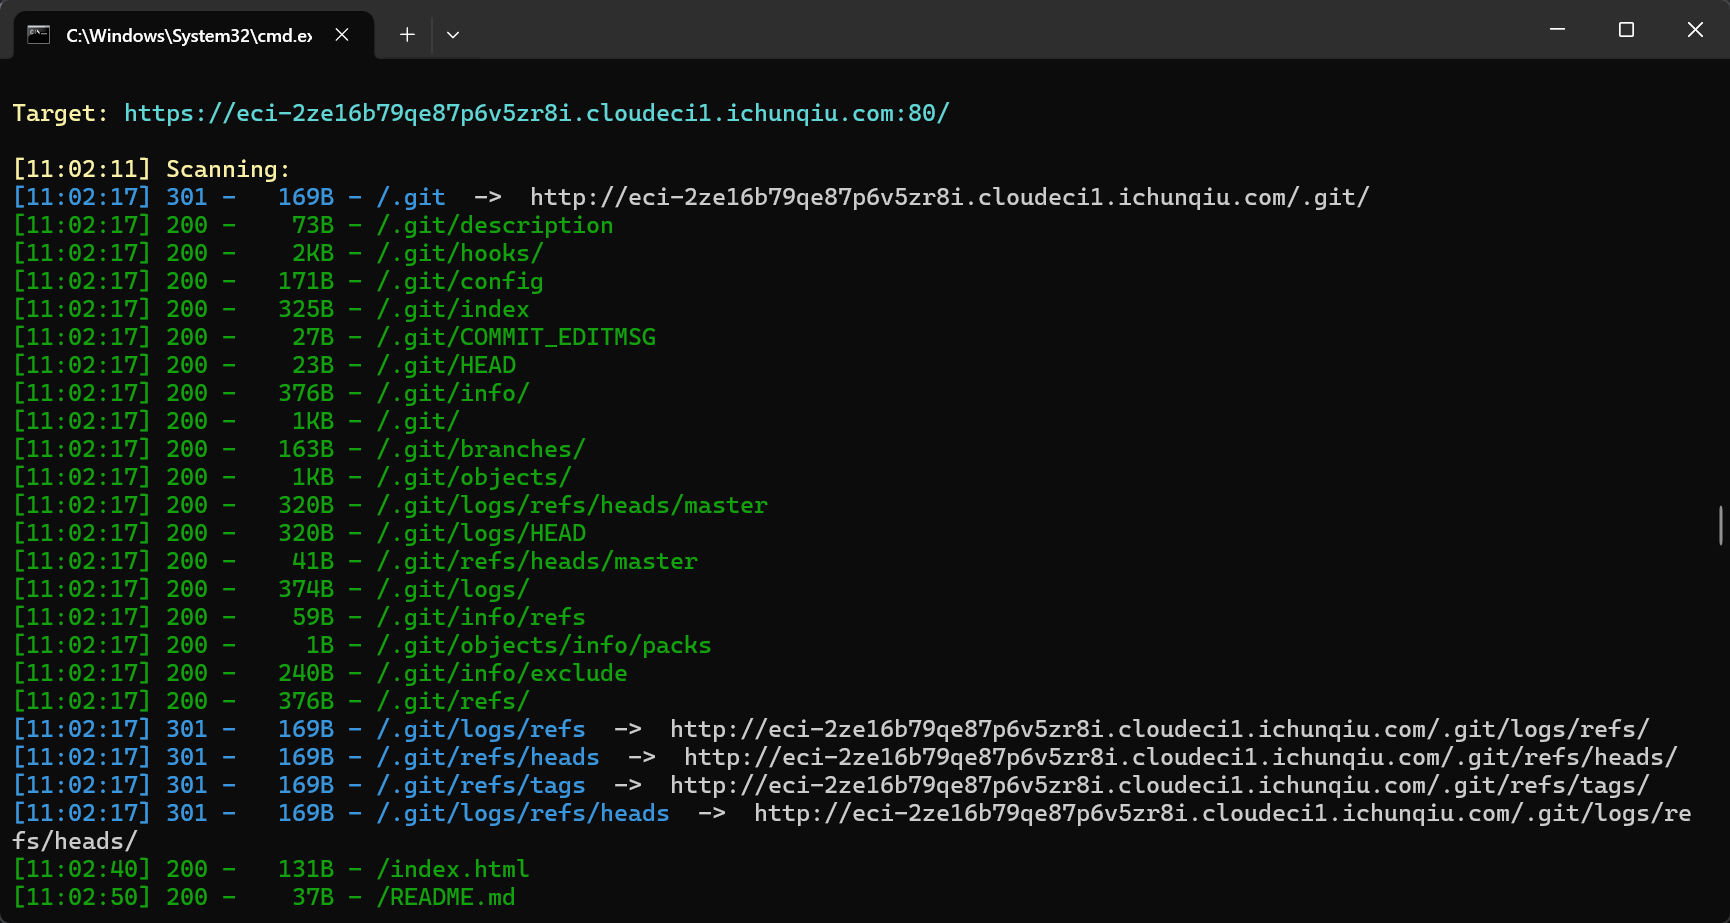Click the /.git/branches/ path
The image size is (1730, 923).
(481, 449)
